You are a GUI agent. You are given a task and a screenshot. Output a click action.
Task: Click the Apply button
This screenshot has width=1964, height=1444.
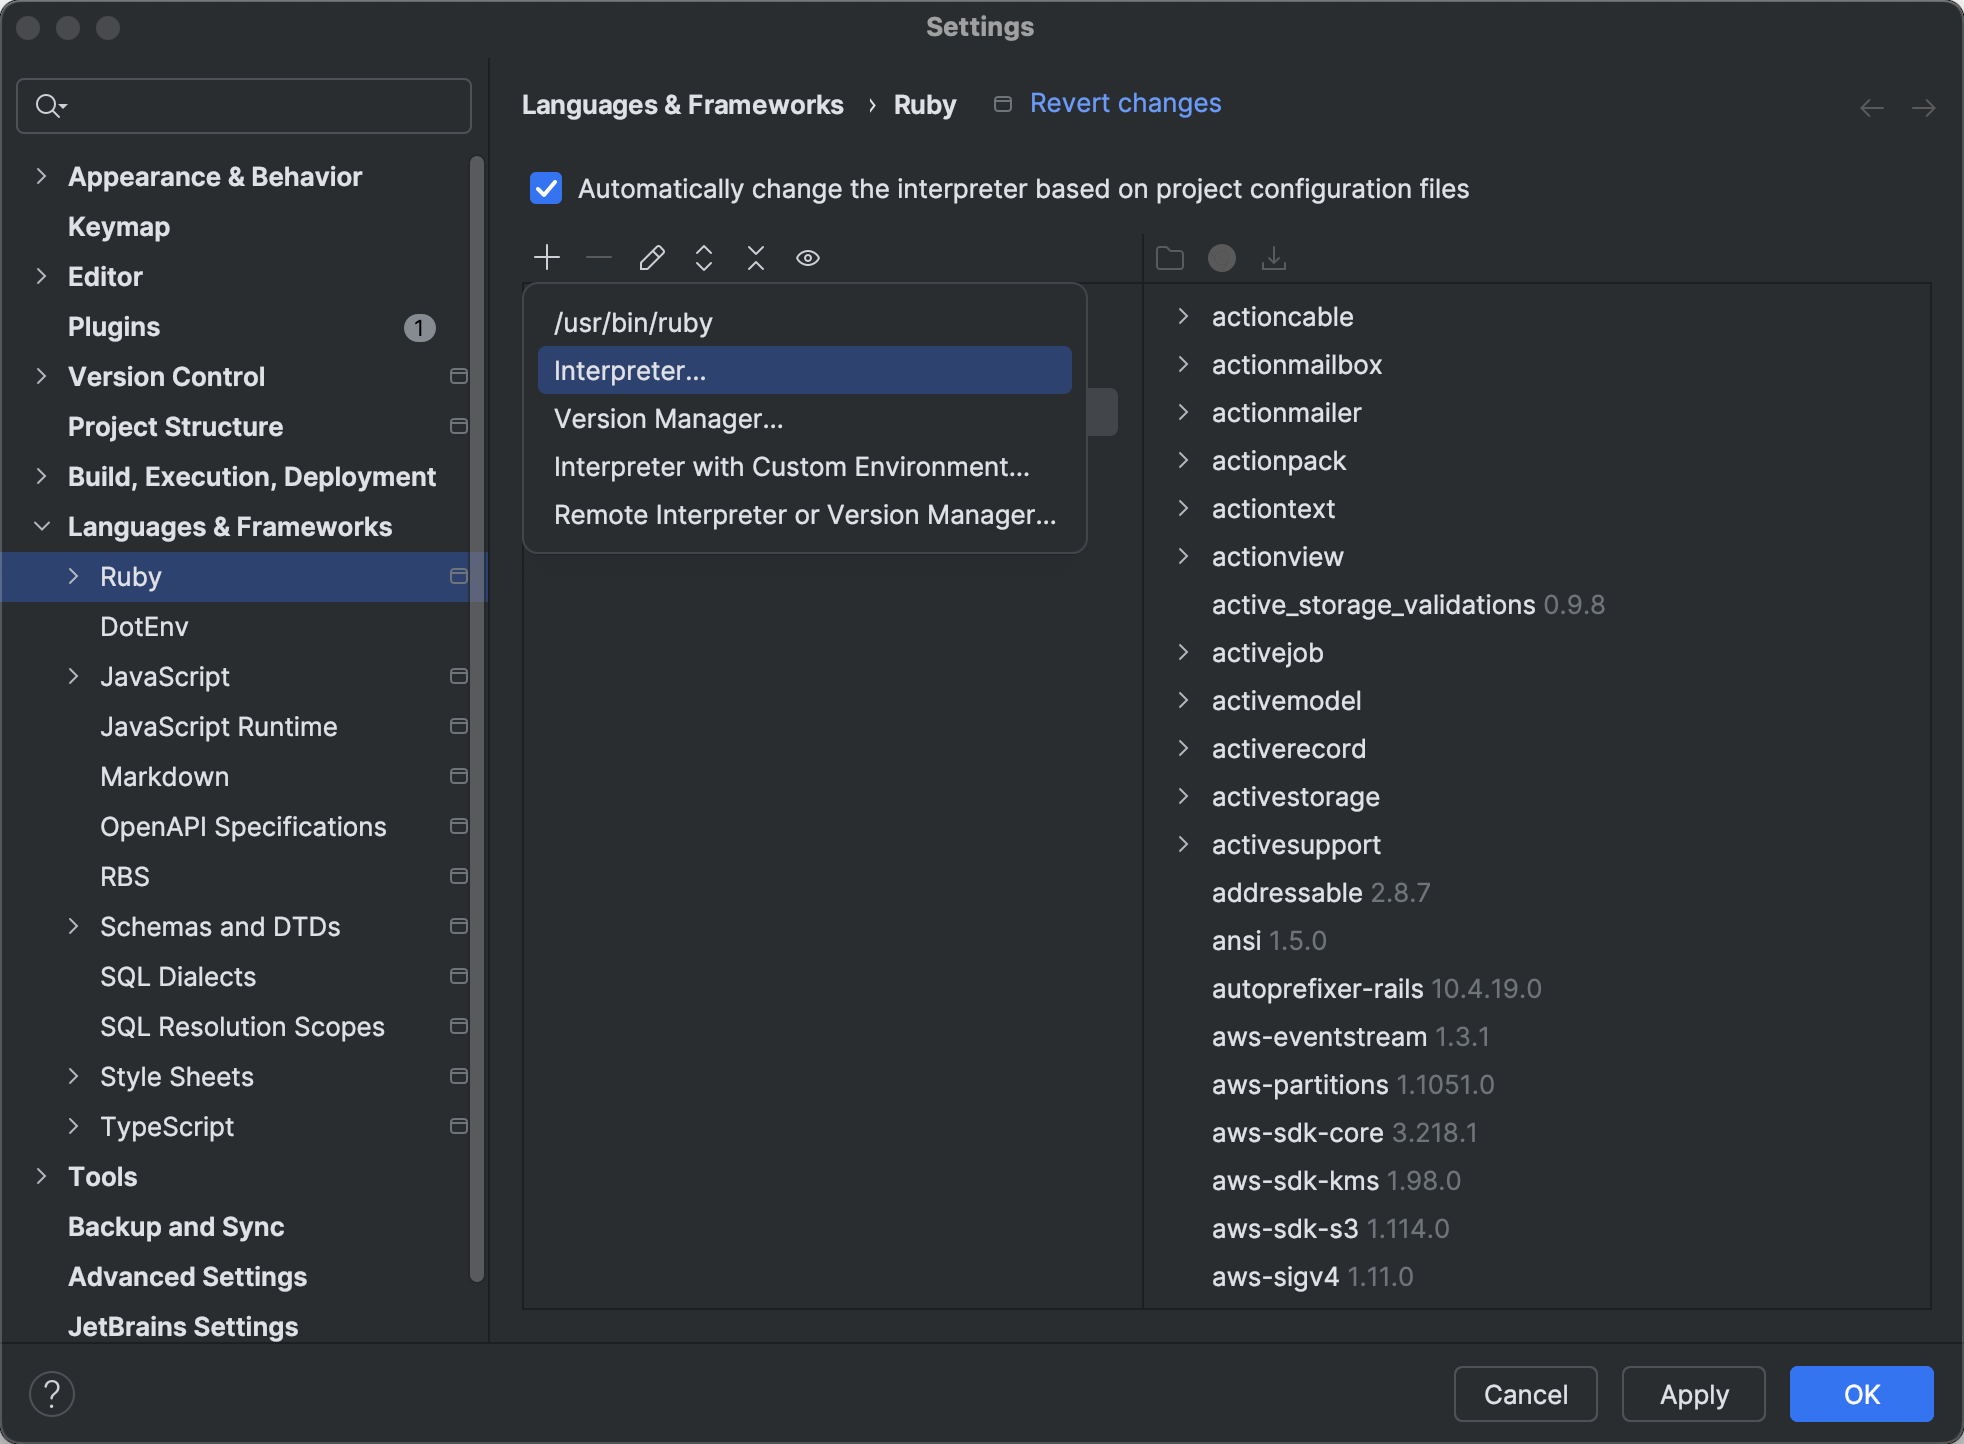click(x=1694, y=1394)
